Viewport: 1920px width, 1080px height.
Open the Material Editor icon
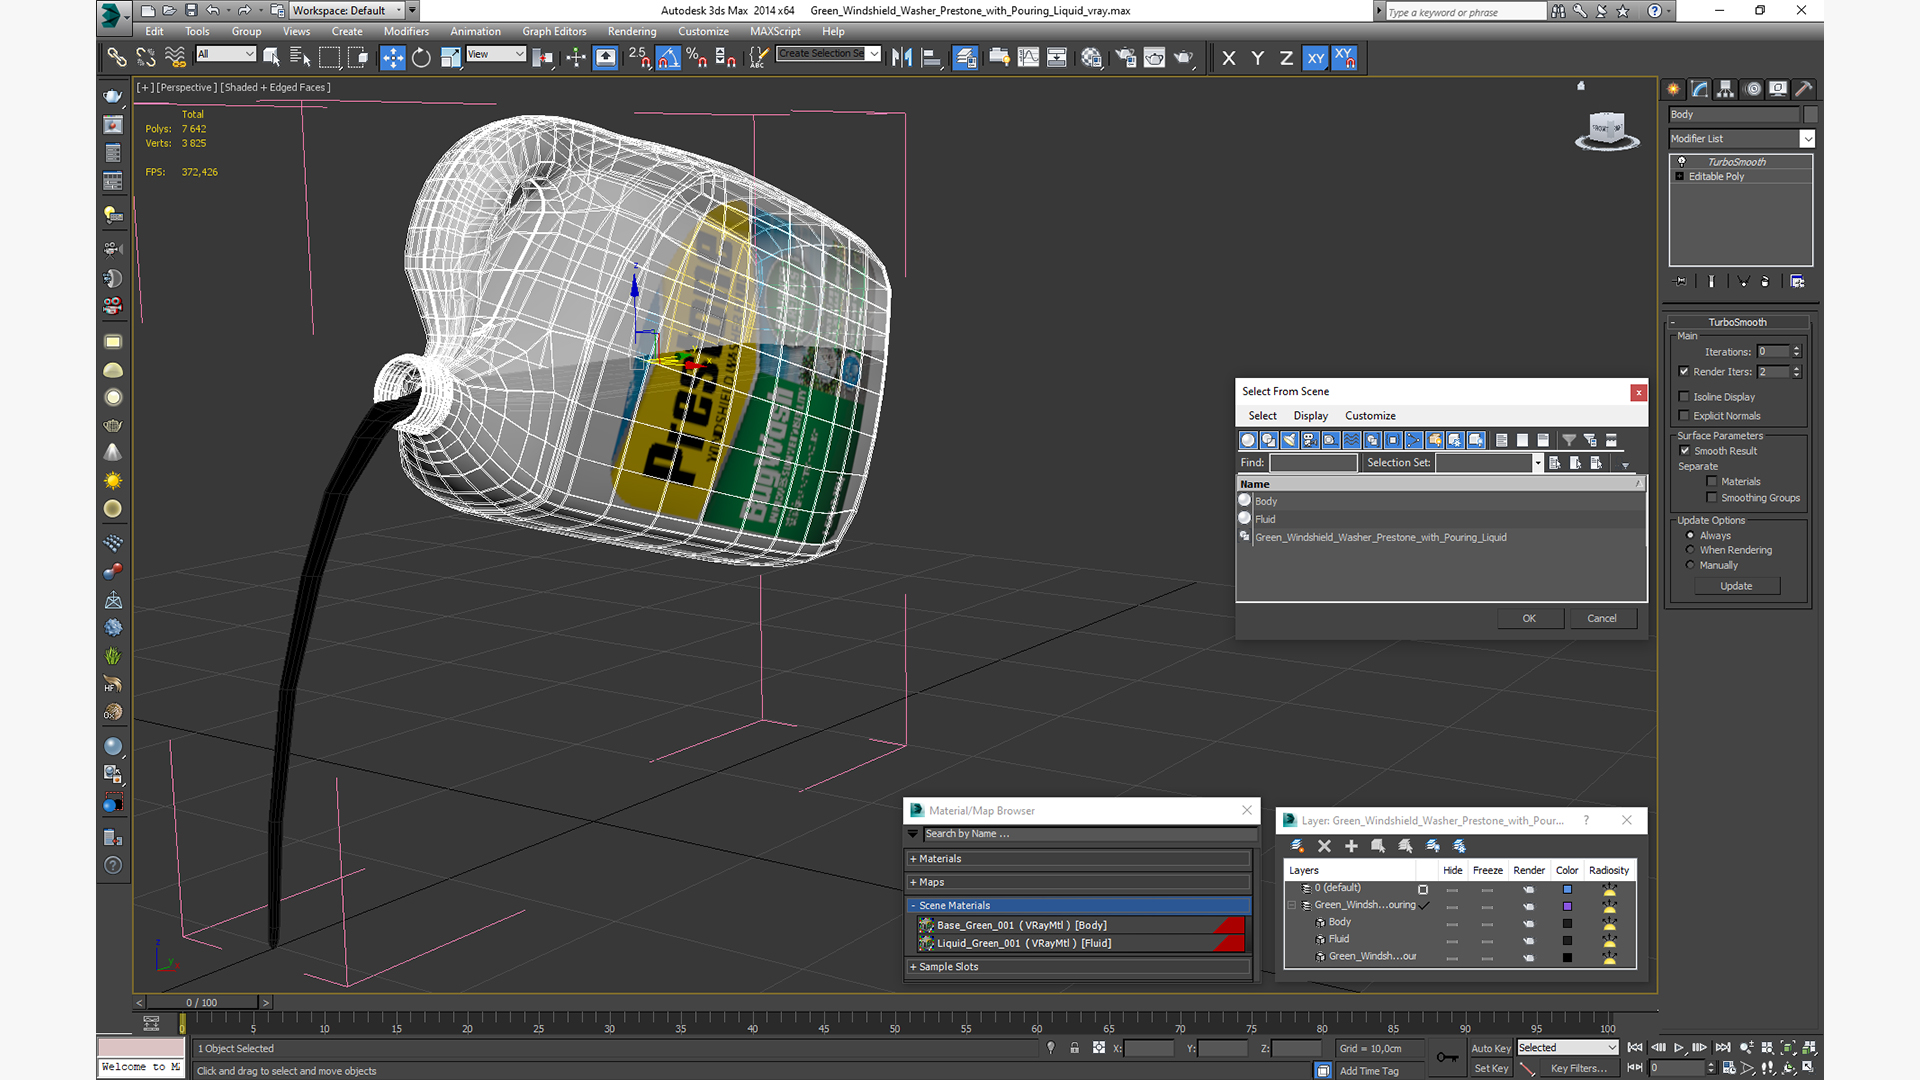click(x=1091, y=58)
